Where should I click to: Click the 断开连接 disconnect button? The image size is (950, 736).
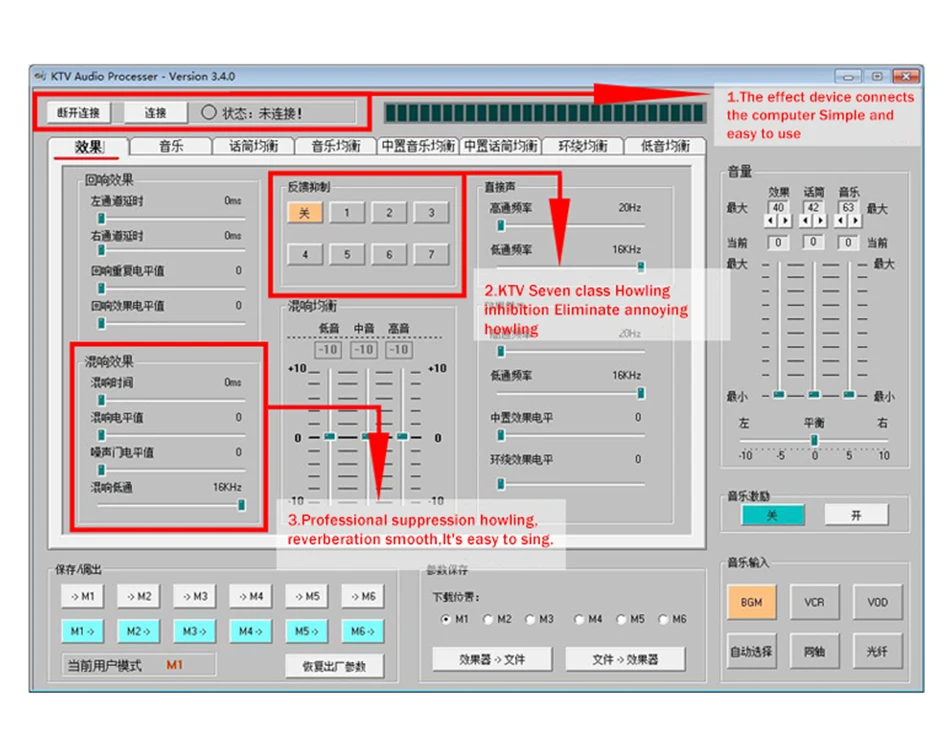tap(79, 113)
